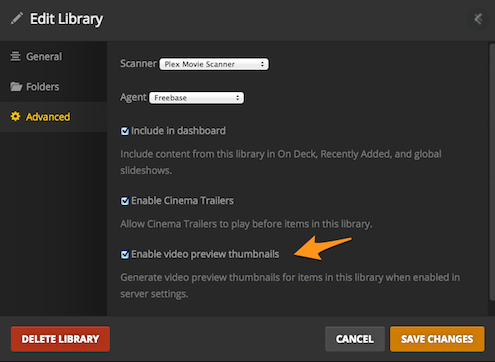Click the Advanced gear icon in the sidebar
The height and width of the screenshot is (362, 495).
(x=15, y=116)
